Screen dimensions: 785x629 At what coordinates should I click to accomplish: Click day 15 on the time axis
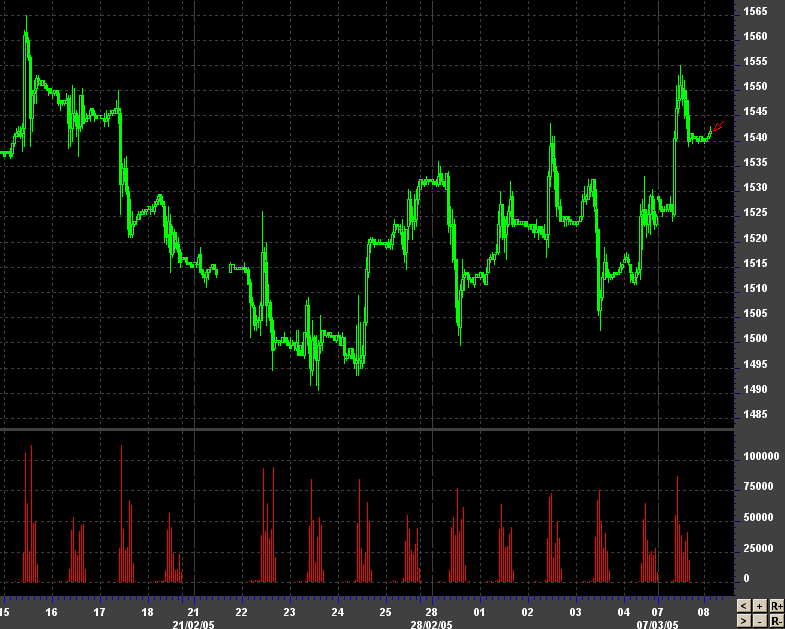tap(5, 612)
